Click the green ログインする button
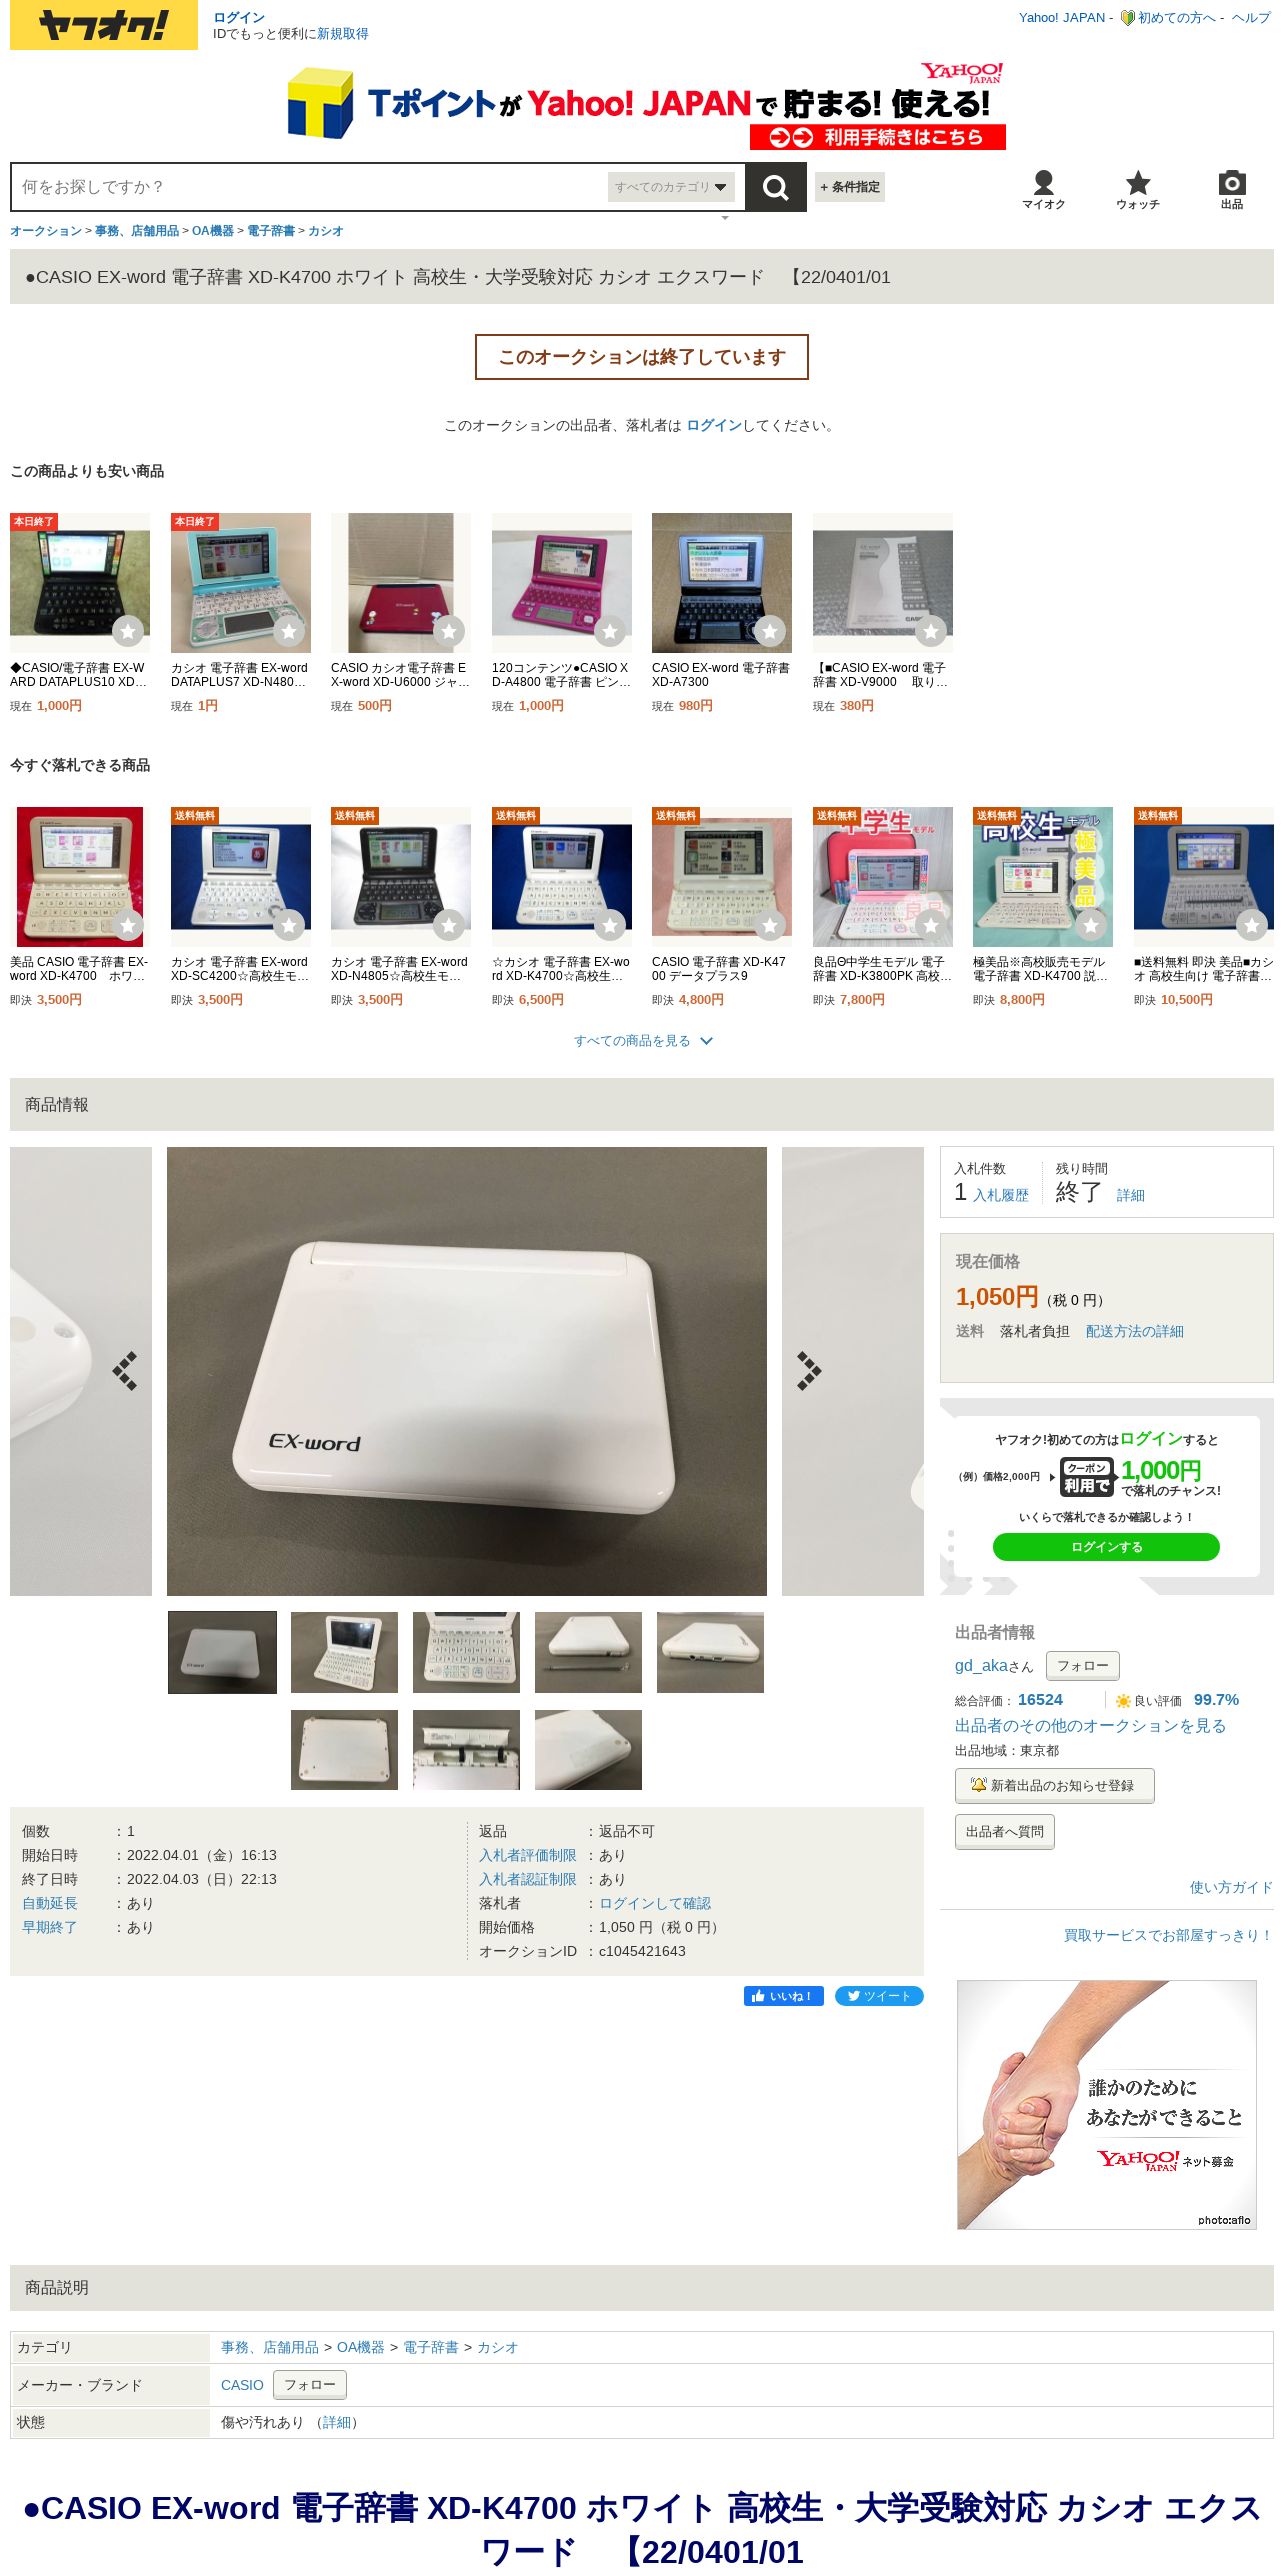Image resolution: width=1284 pixels, height=2568 pixels. pyautogui.click(x=1106, y=1547)
